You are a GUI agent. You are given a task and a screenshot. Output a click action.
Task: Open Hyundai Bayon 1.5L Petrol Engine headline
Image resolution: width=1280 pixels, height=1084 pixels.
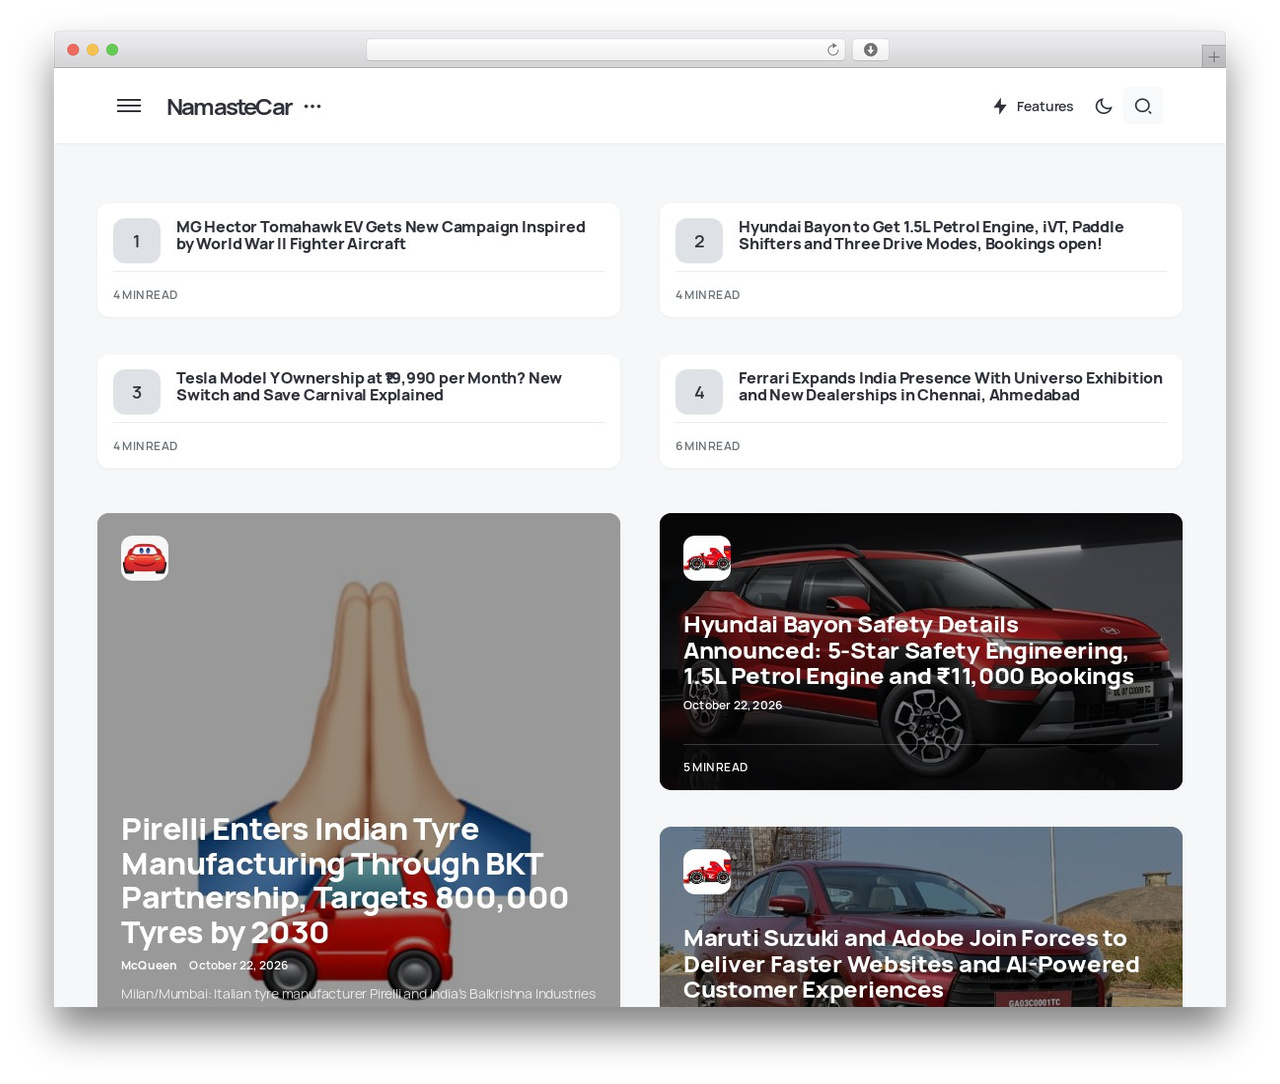pyautogui.click(x=931, y=235)
